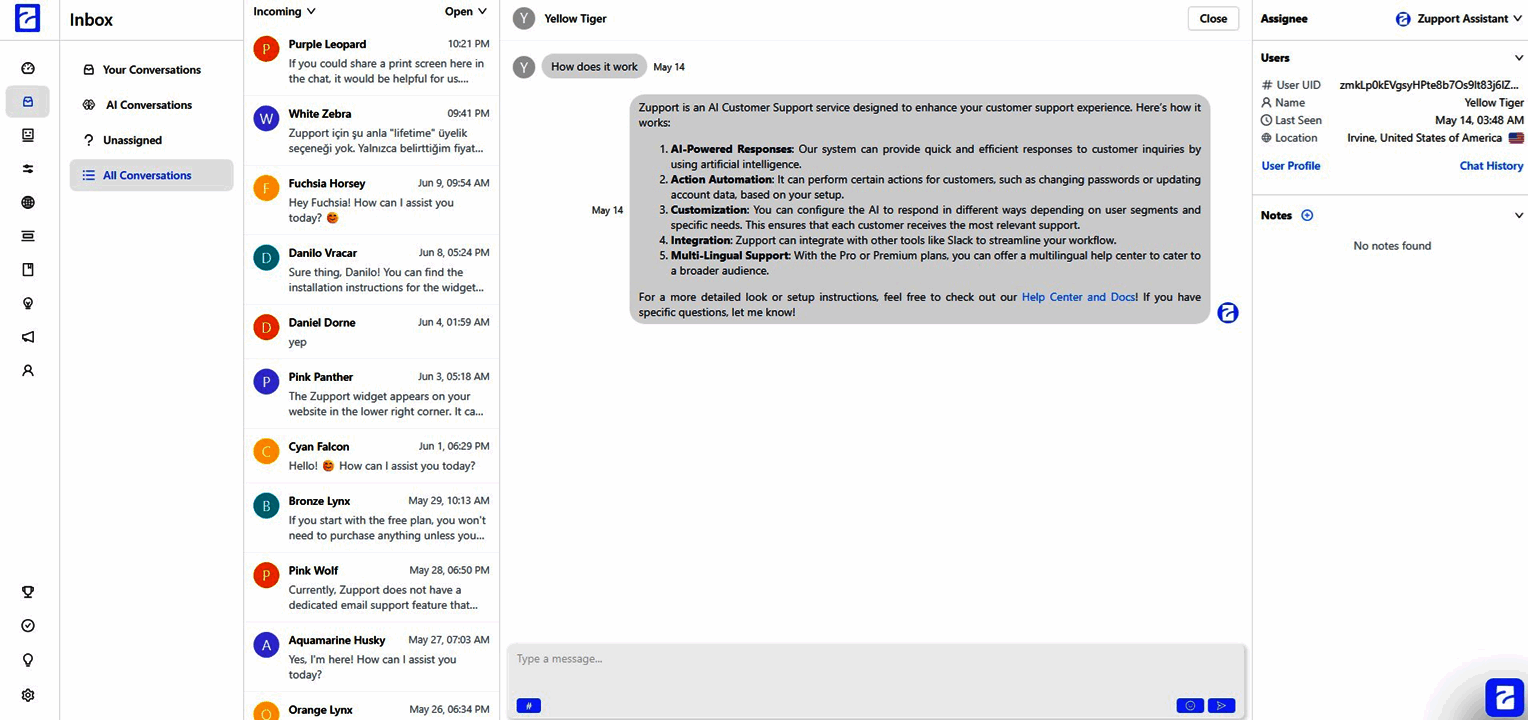Image resolution: width=1528 pixels, height=720 pixels.
Task: Open the stacked-rows icon below the globe
Action: [x=28, y=236]
